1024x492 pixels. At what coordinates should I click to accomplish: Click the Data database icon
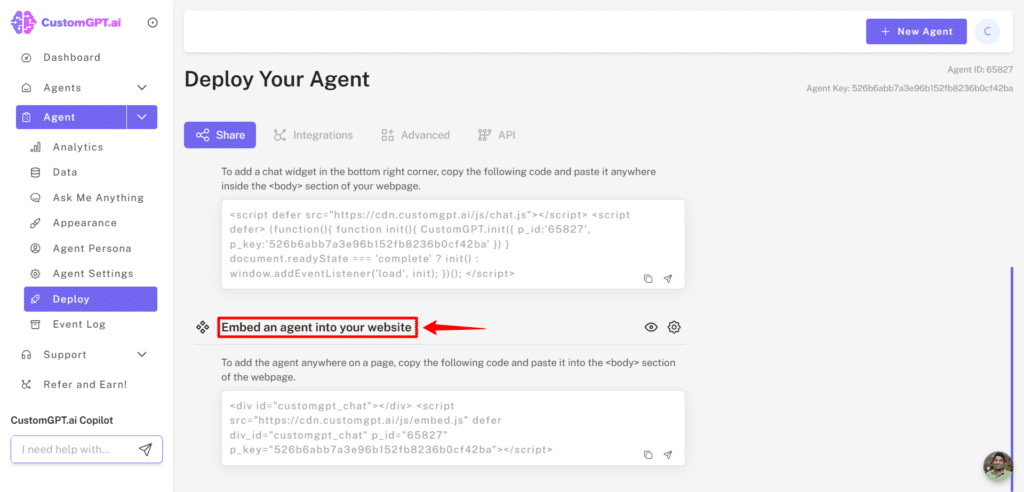[36, 172]
